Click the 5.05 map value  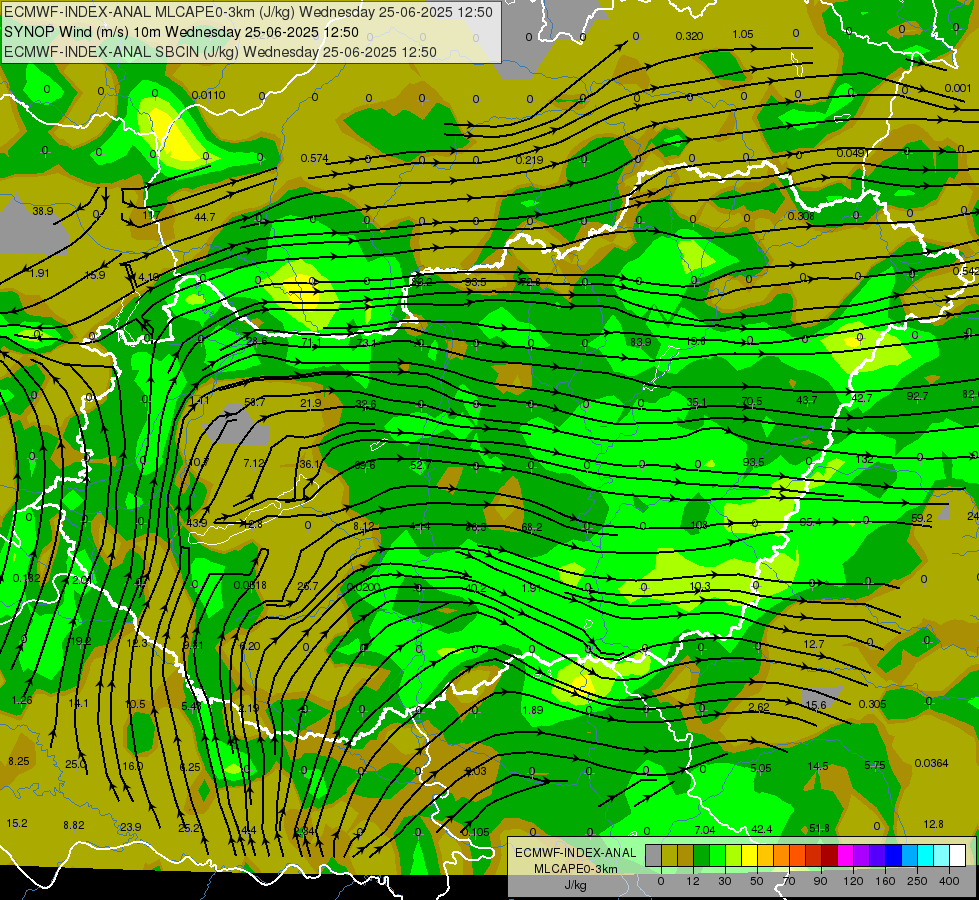[760, 768]
